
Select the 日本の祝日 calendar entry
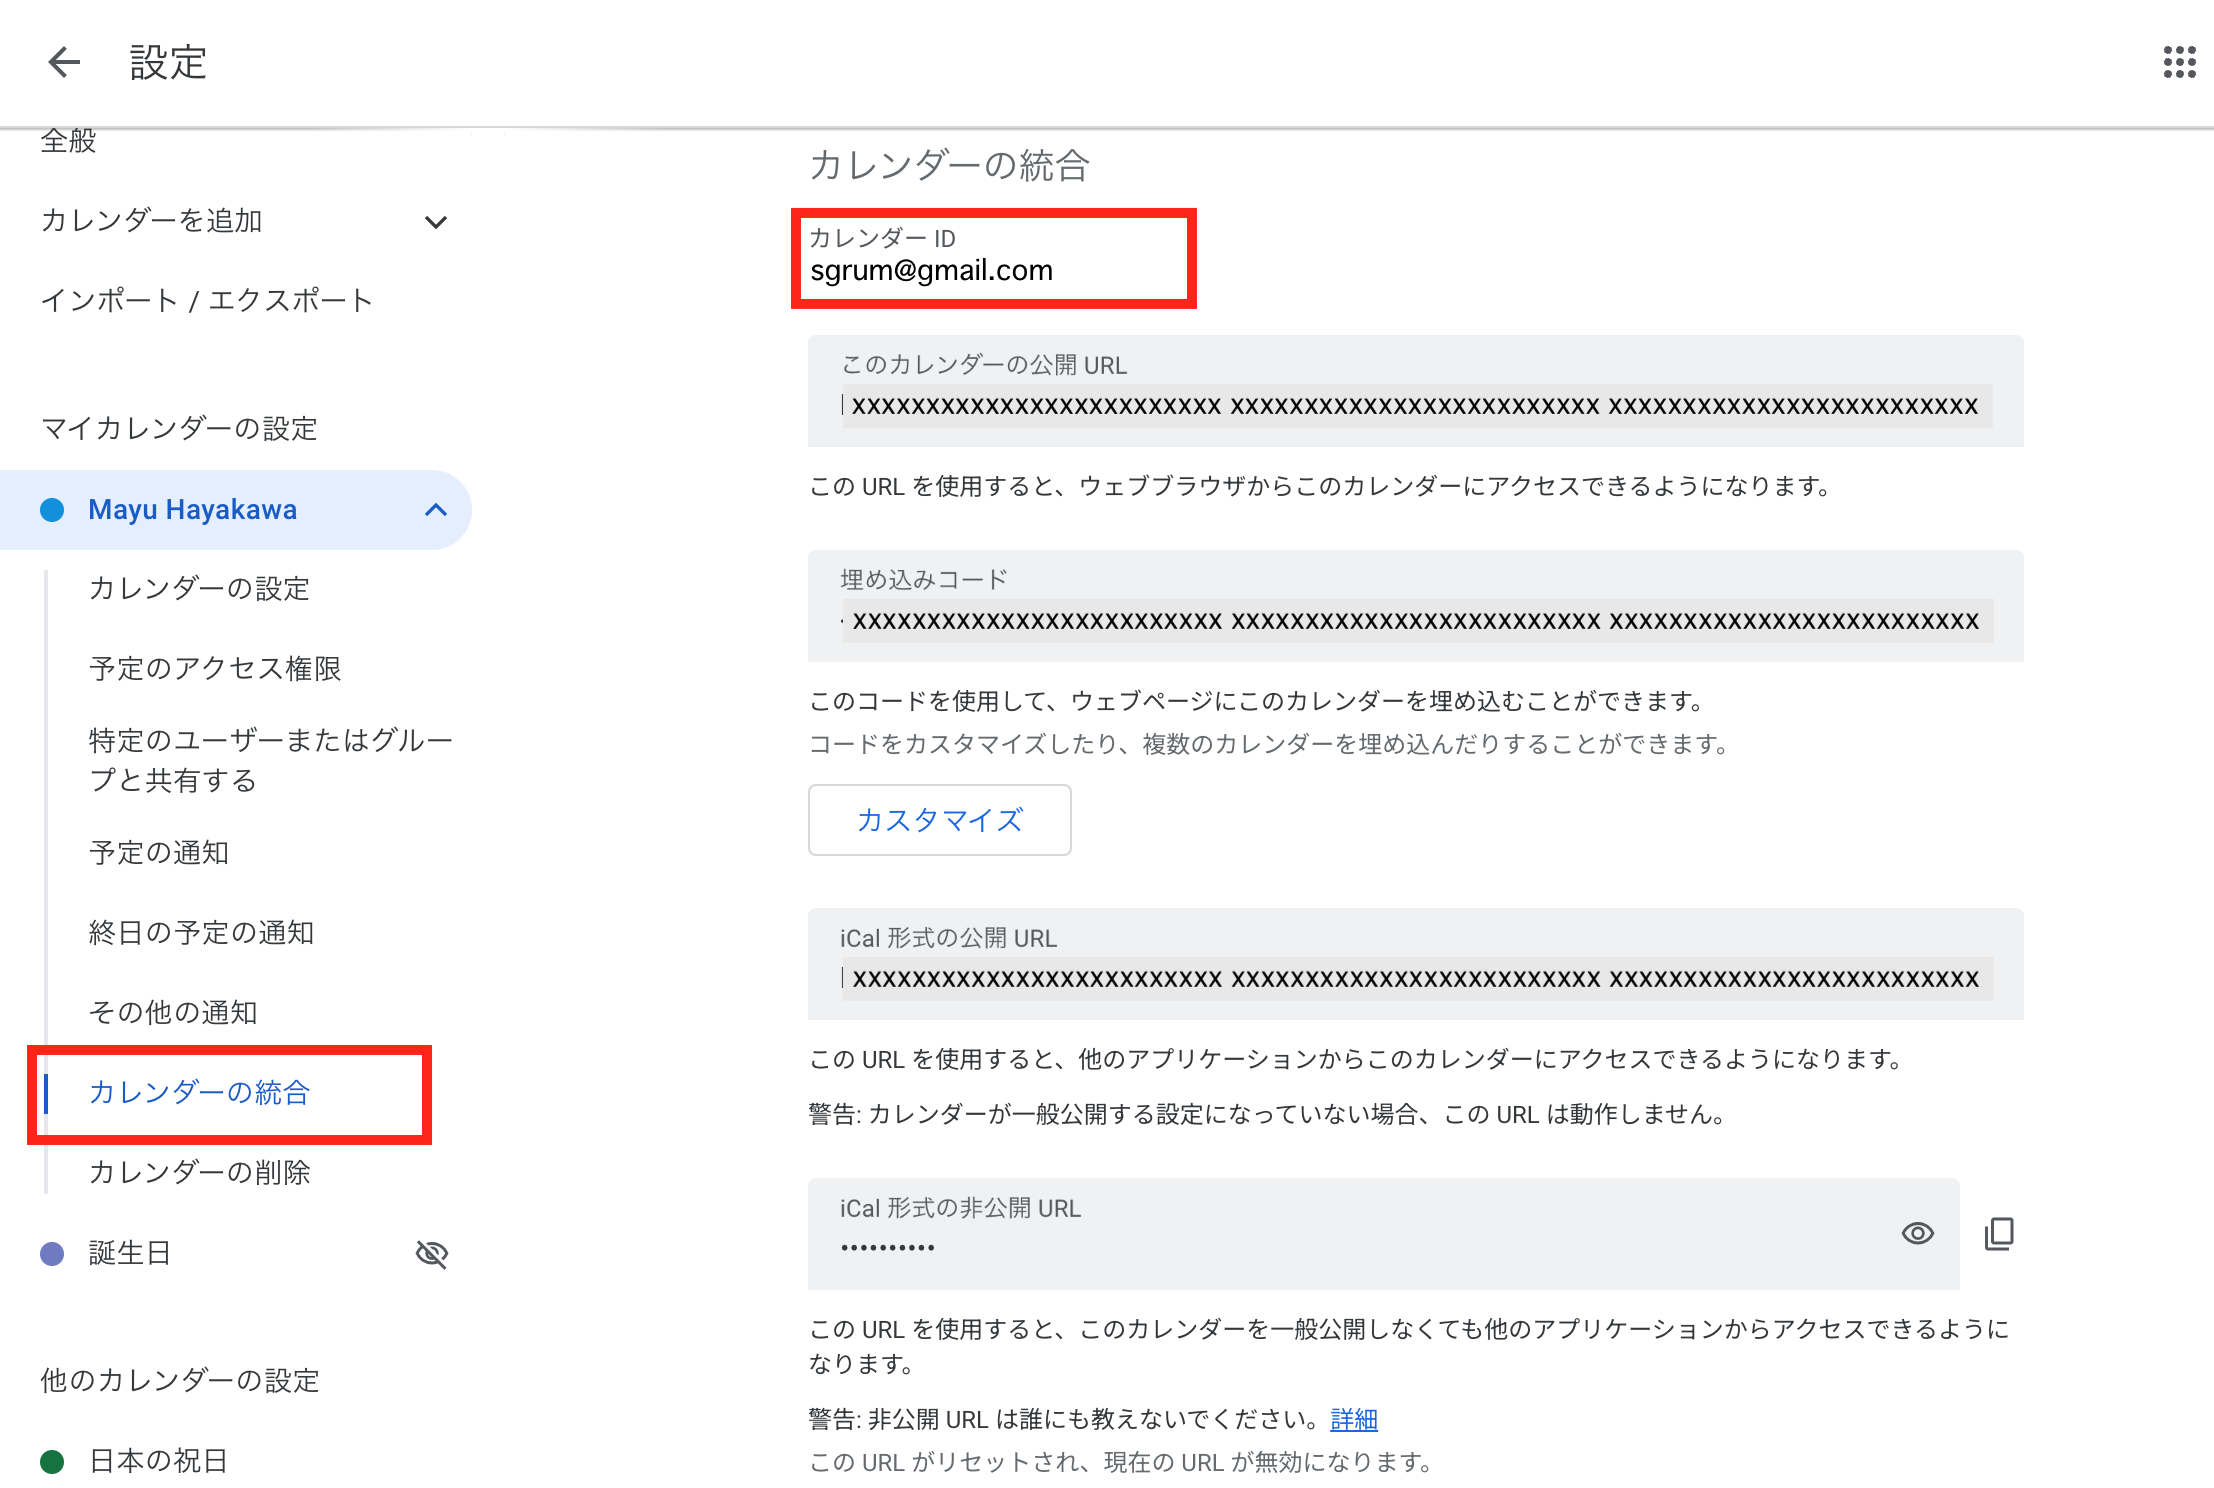tap(158, 1461)
